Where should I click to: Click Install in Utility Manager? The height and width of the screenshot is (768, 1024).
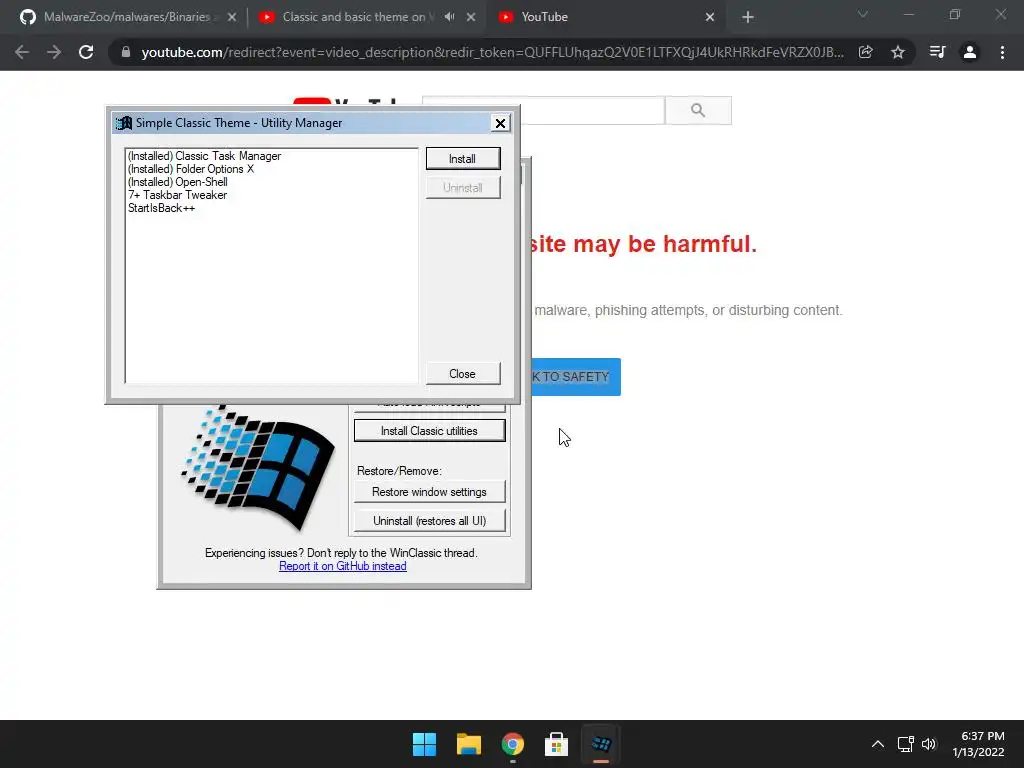[x=463, y=159]
